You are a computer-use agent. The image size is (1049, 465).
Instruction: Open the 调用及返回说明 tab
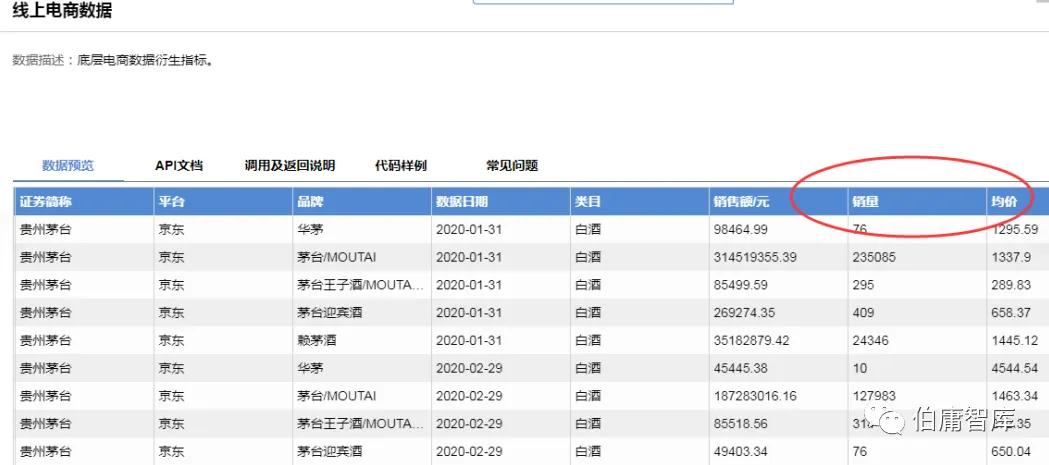[x=290, y=166]
